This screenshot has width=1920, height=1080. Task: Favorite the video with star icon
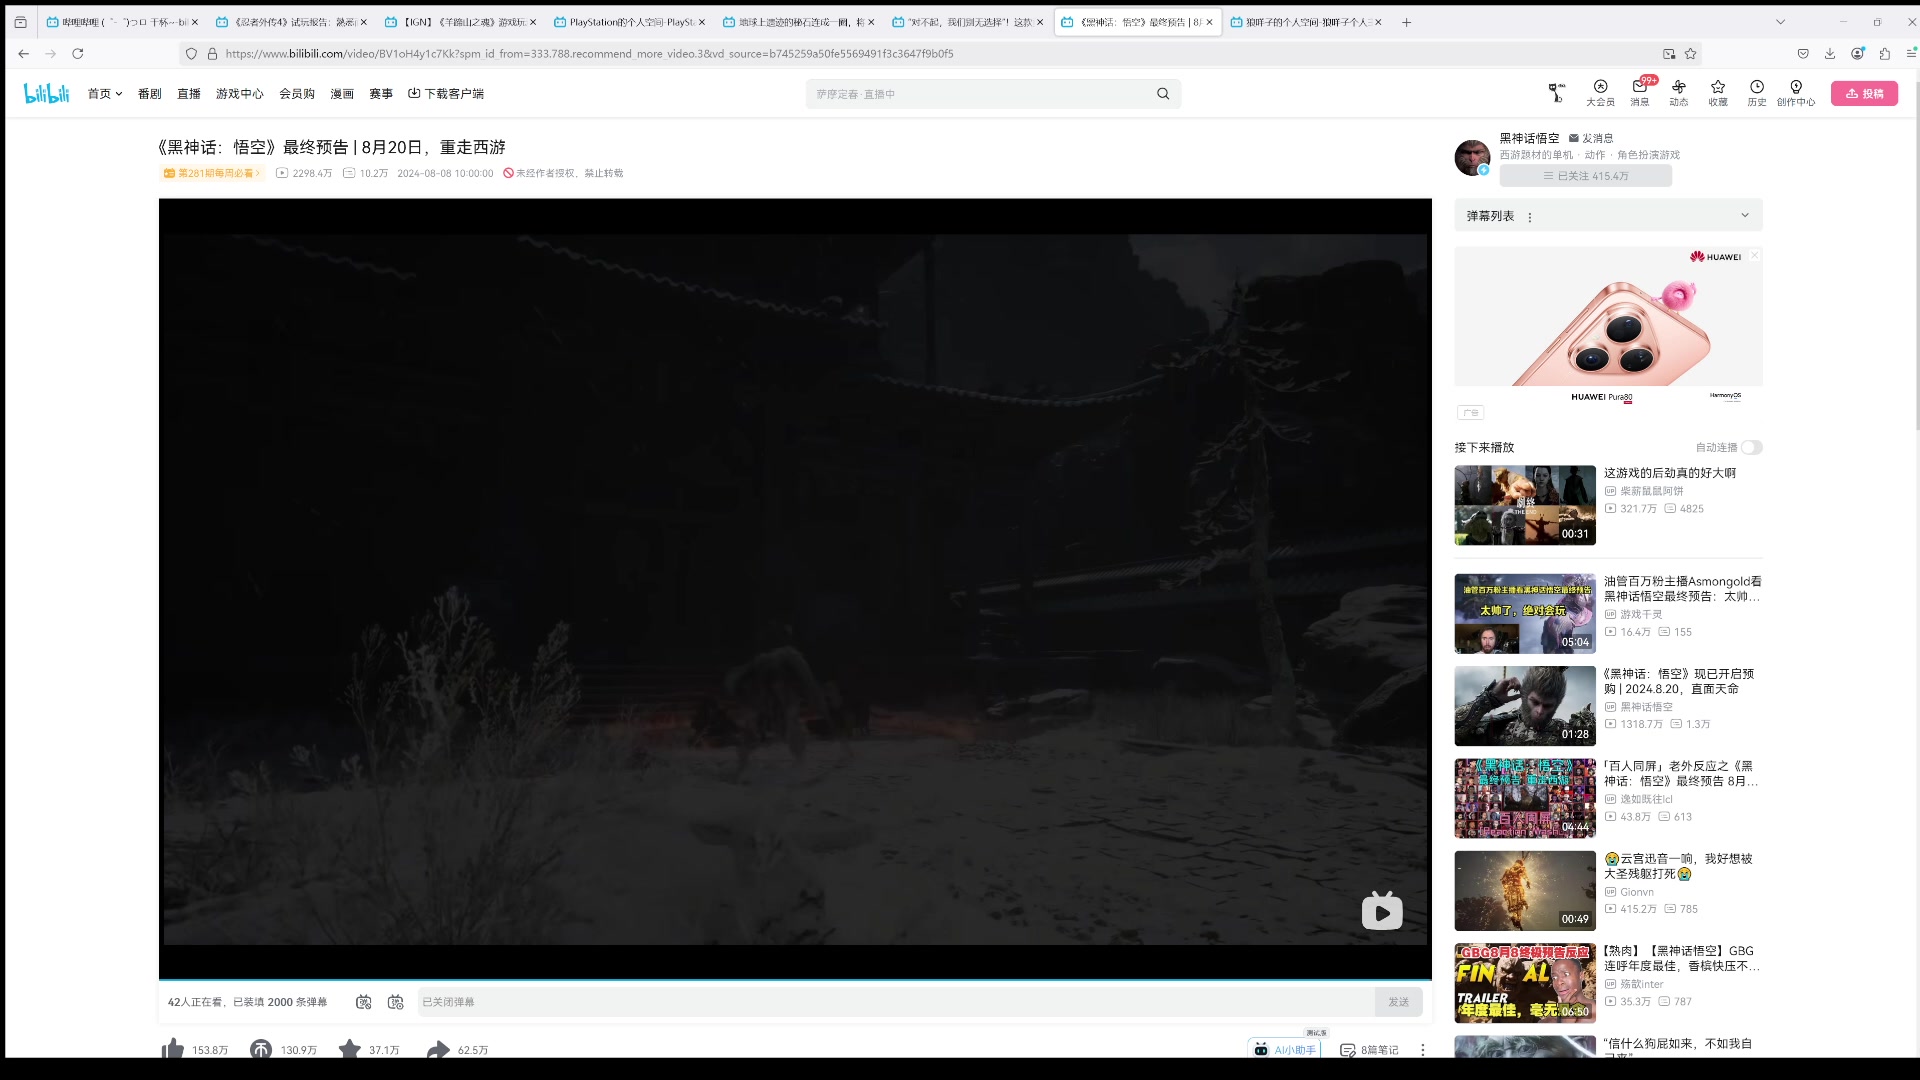(x=349, y=1049)
